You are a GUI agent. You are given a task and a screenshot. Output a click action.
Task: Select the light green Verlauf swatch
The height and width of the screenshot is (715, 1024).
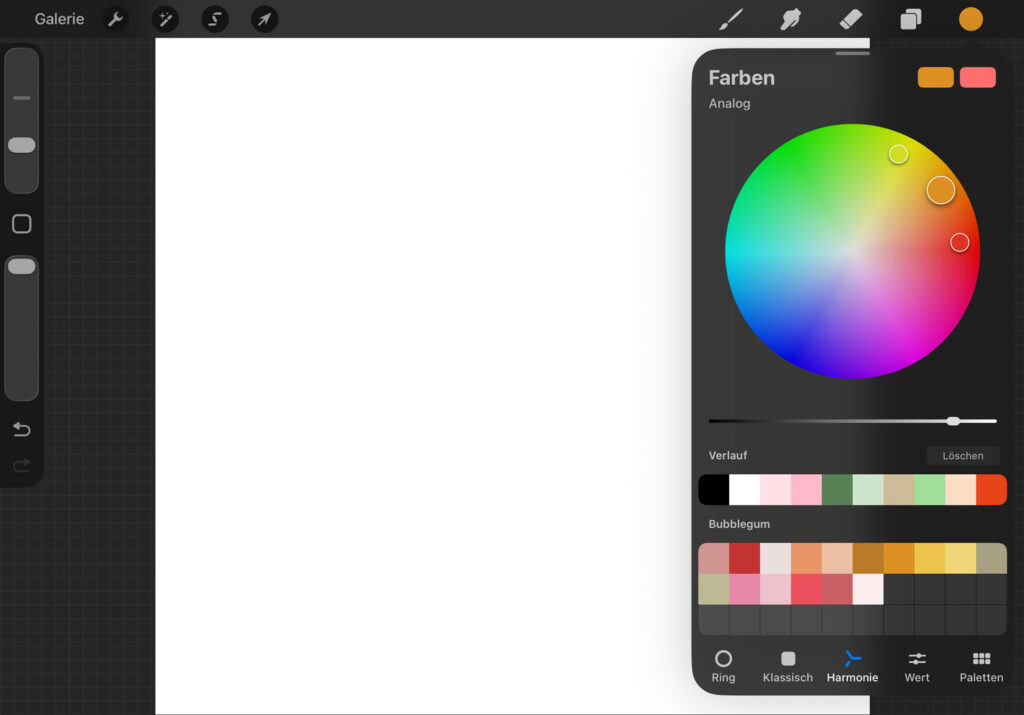(930, 490)
